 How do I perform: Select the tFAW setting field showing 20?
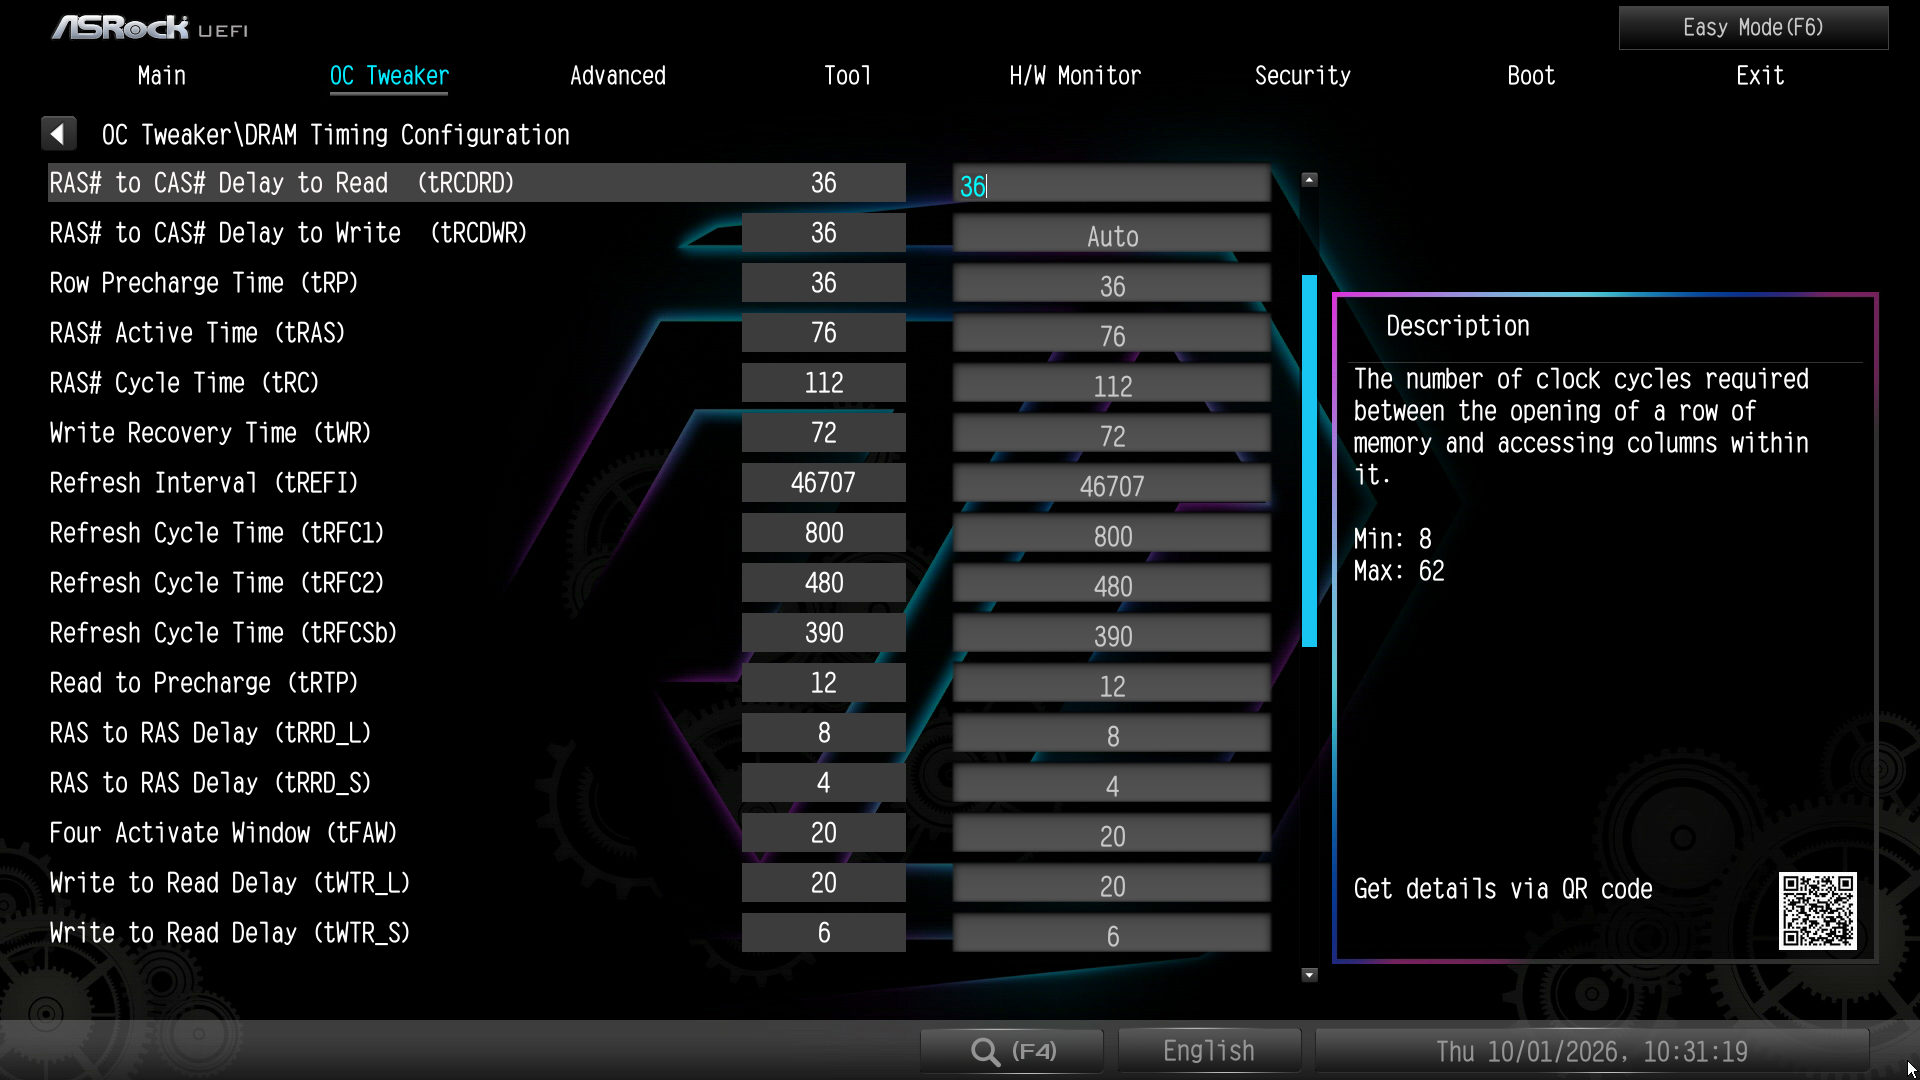click(x=1111, y=835)
